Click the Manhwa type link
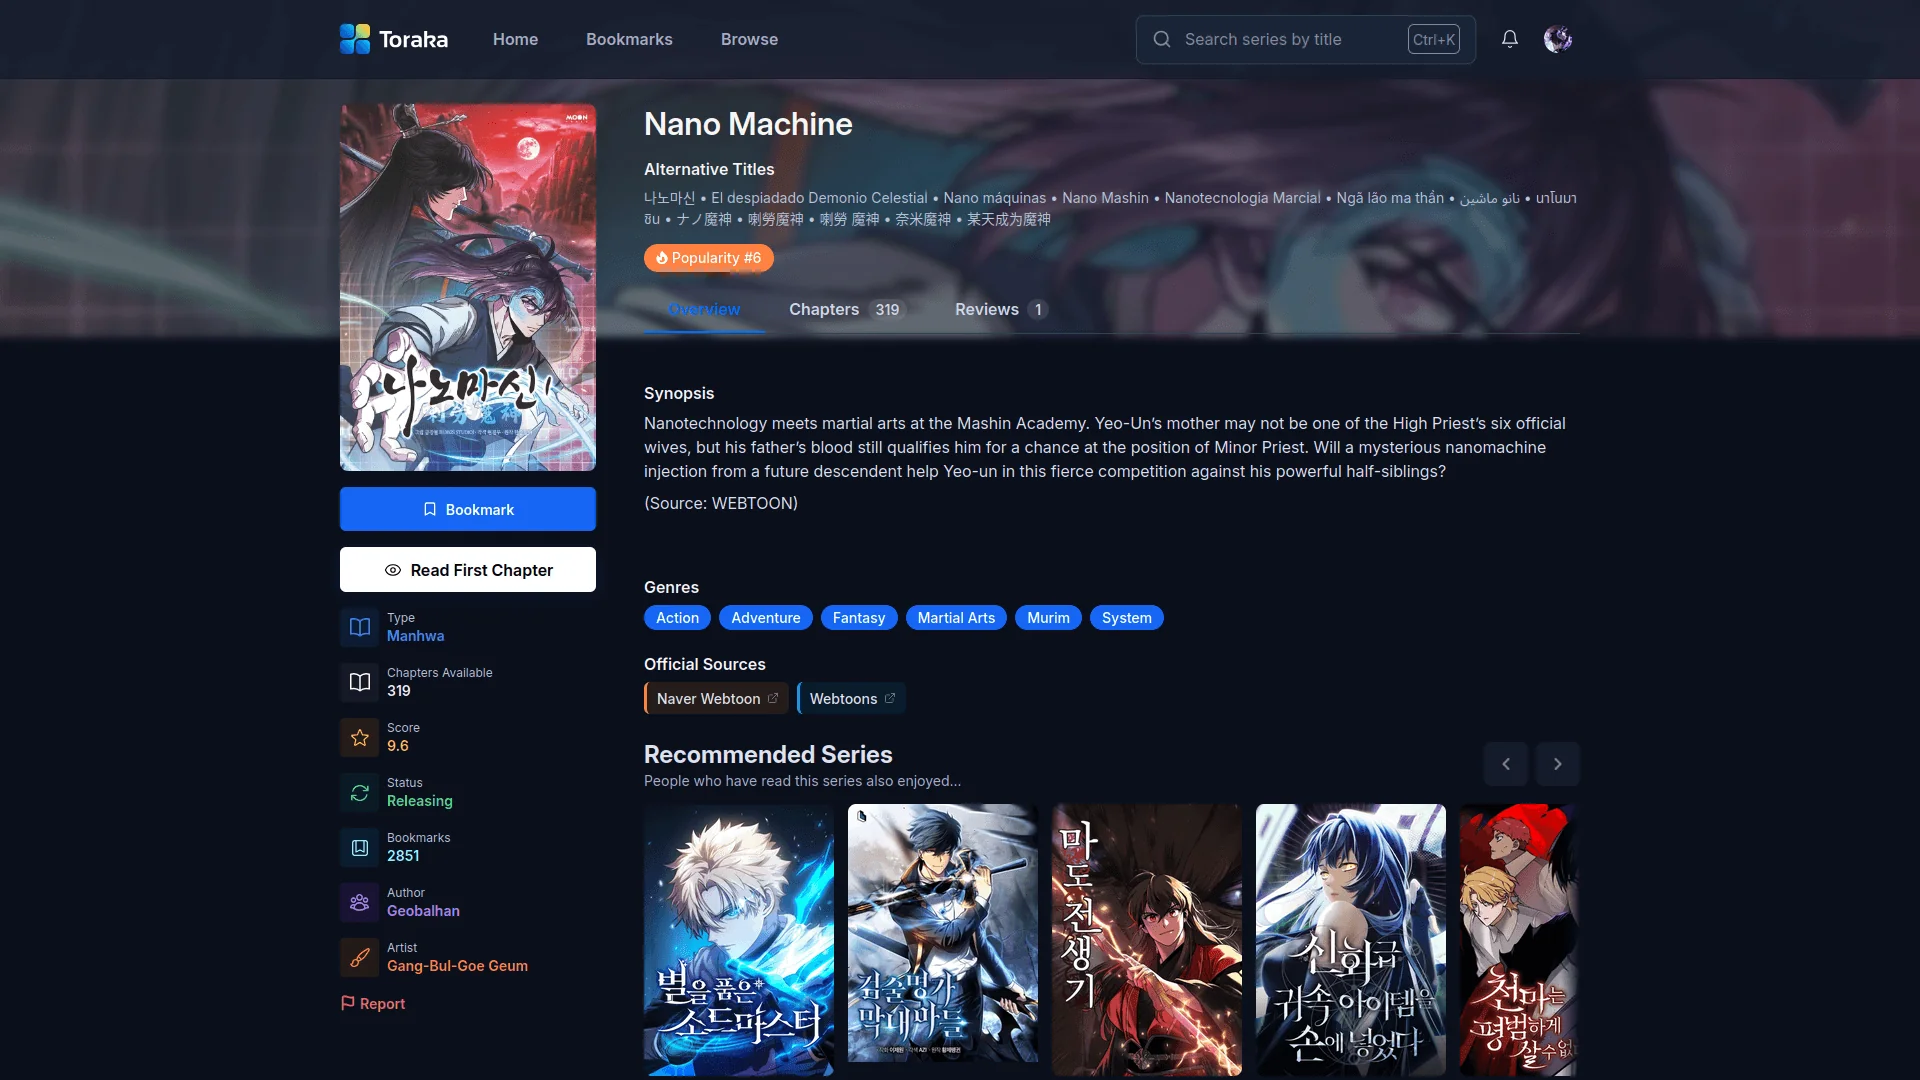1920x1080 pixels. pos(416,636)
